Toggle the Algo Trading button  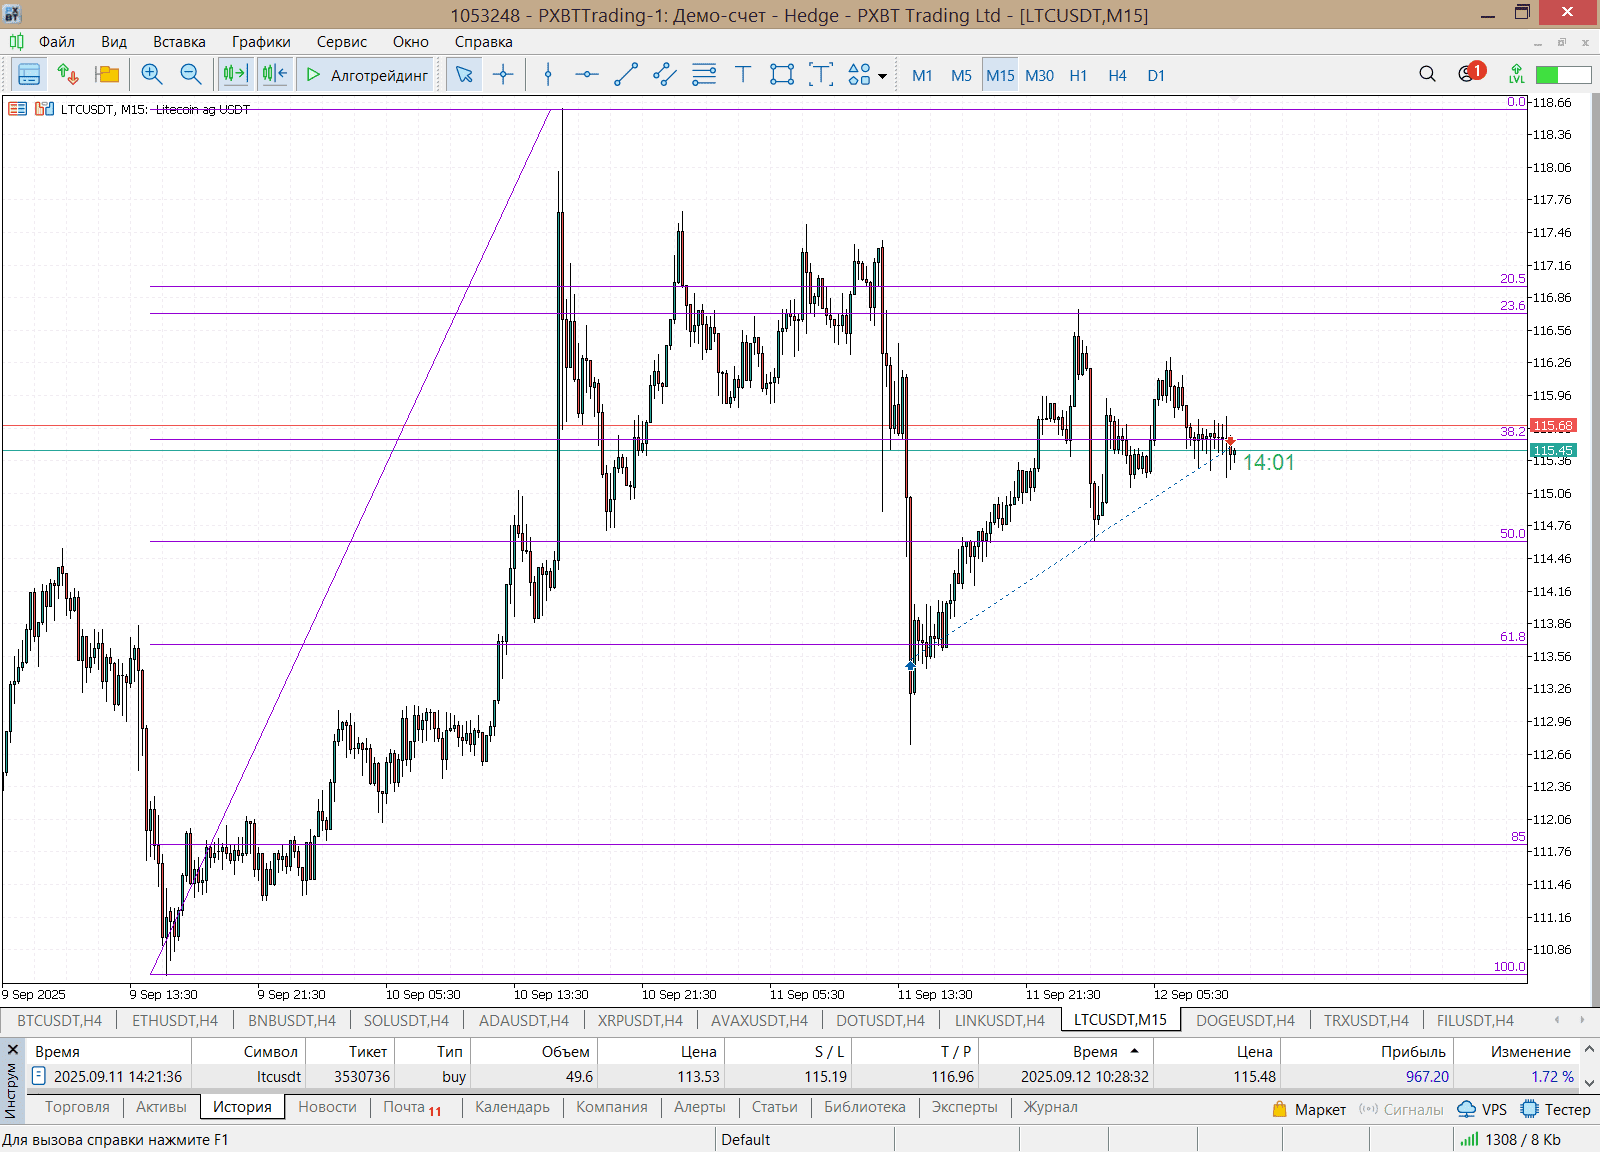(x=367, y=75)
